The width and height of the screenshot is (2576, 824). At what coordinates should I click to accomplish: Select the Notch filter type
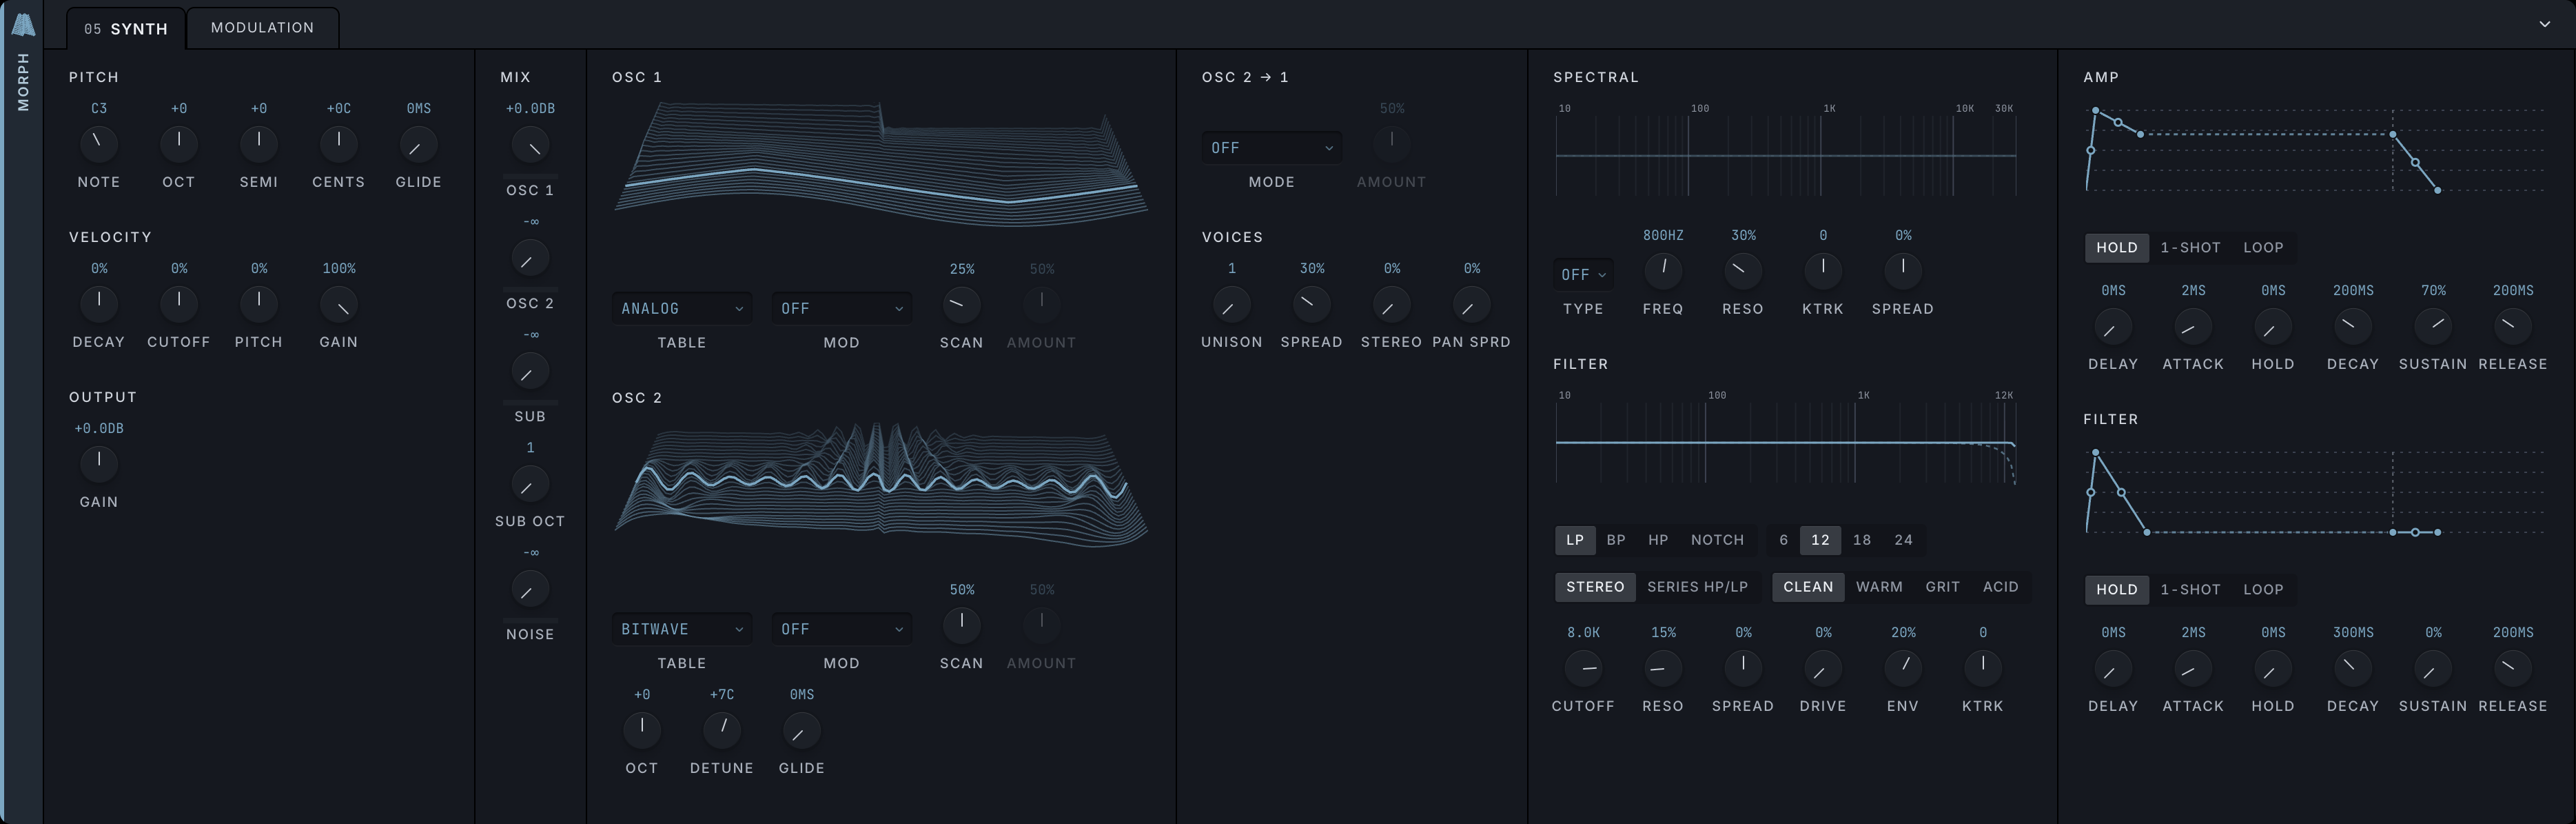click(1717, 540)
